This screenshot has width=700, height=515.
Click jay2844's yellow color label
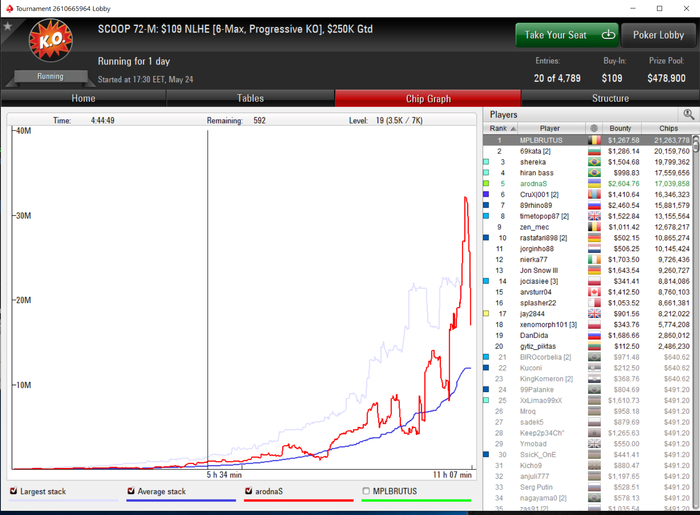pos(486,314)
